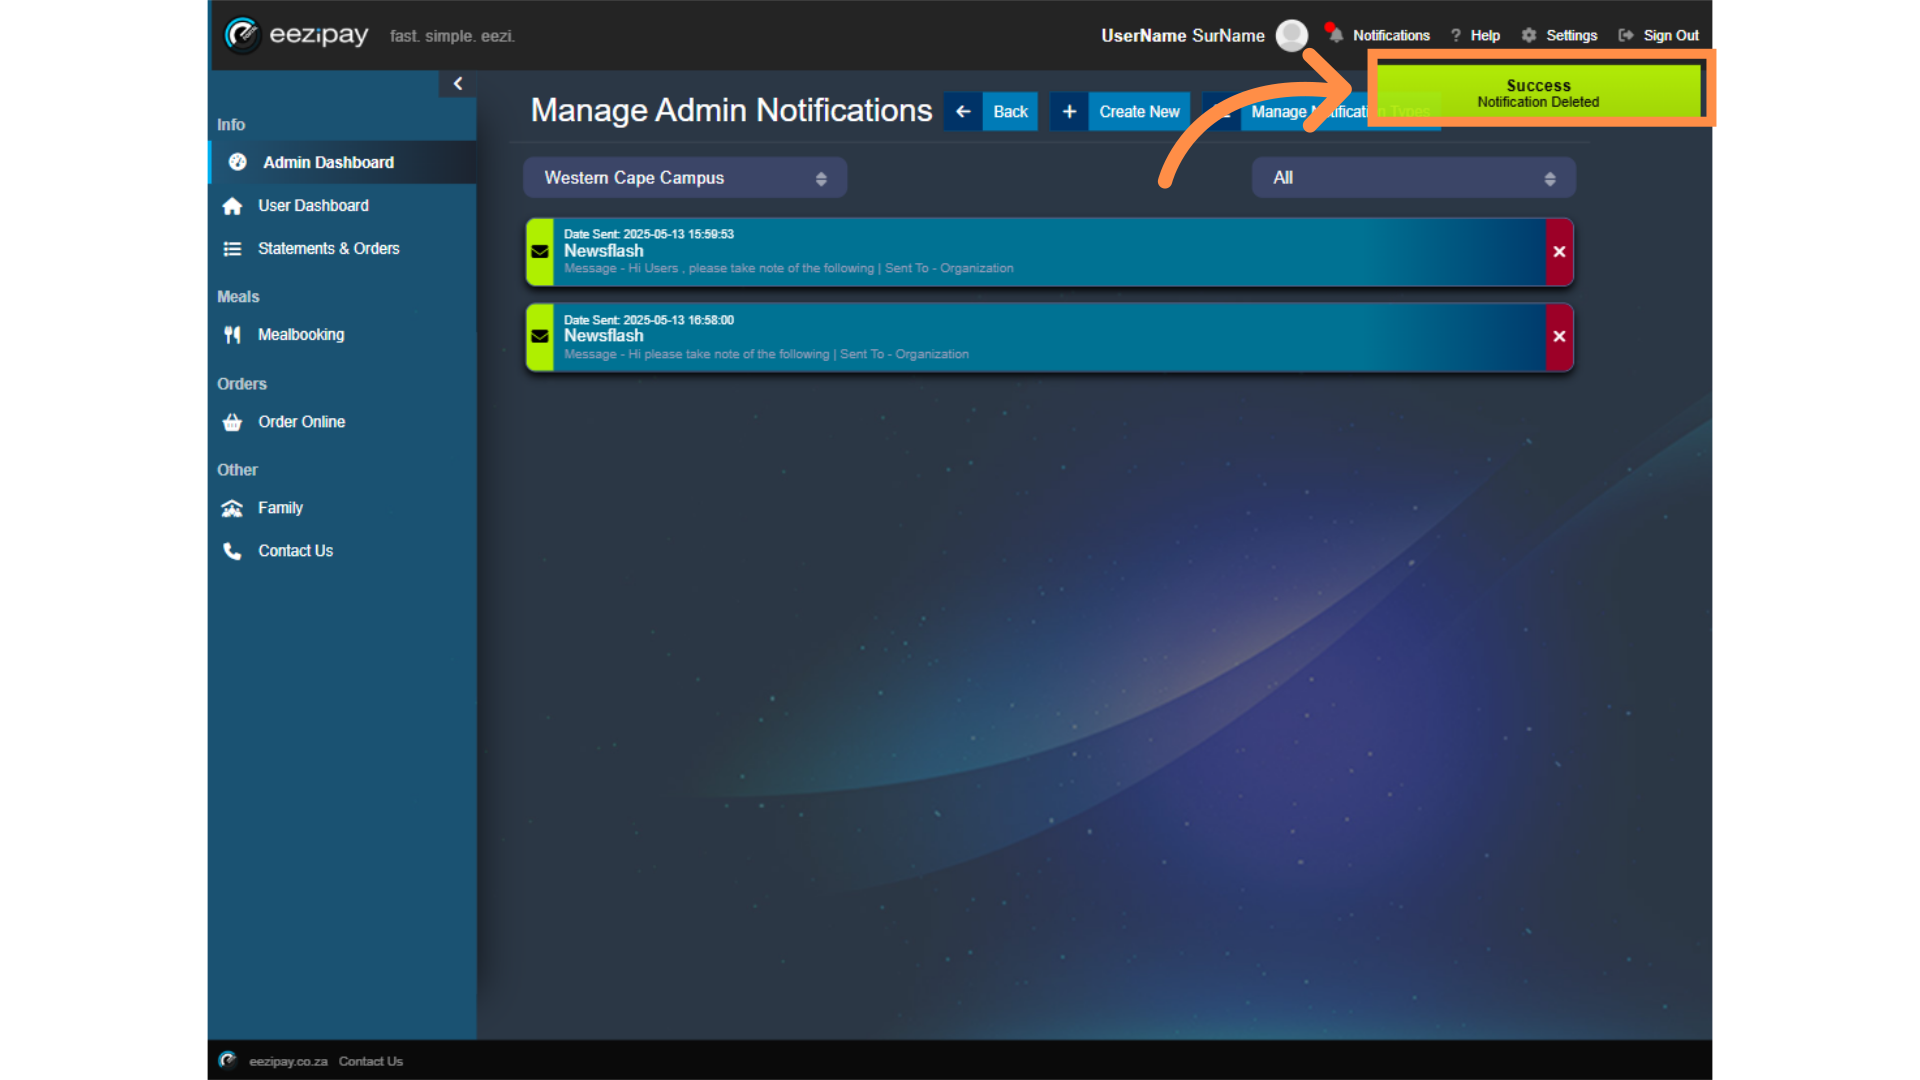Dismiss the Success Notification Deleted toast

[x=1539, y=92]
